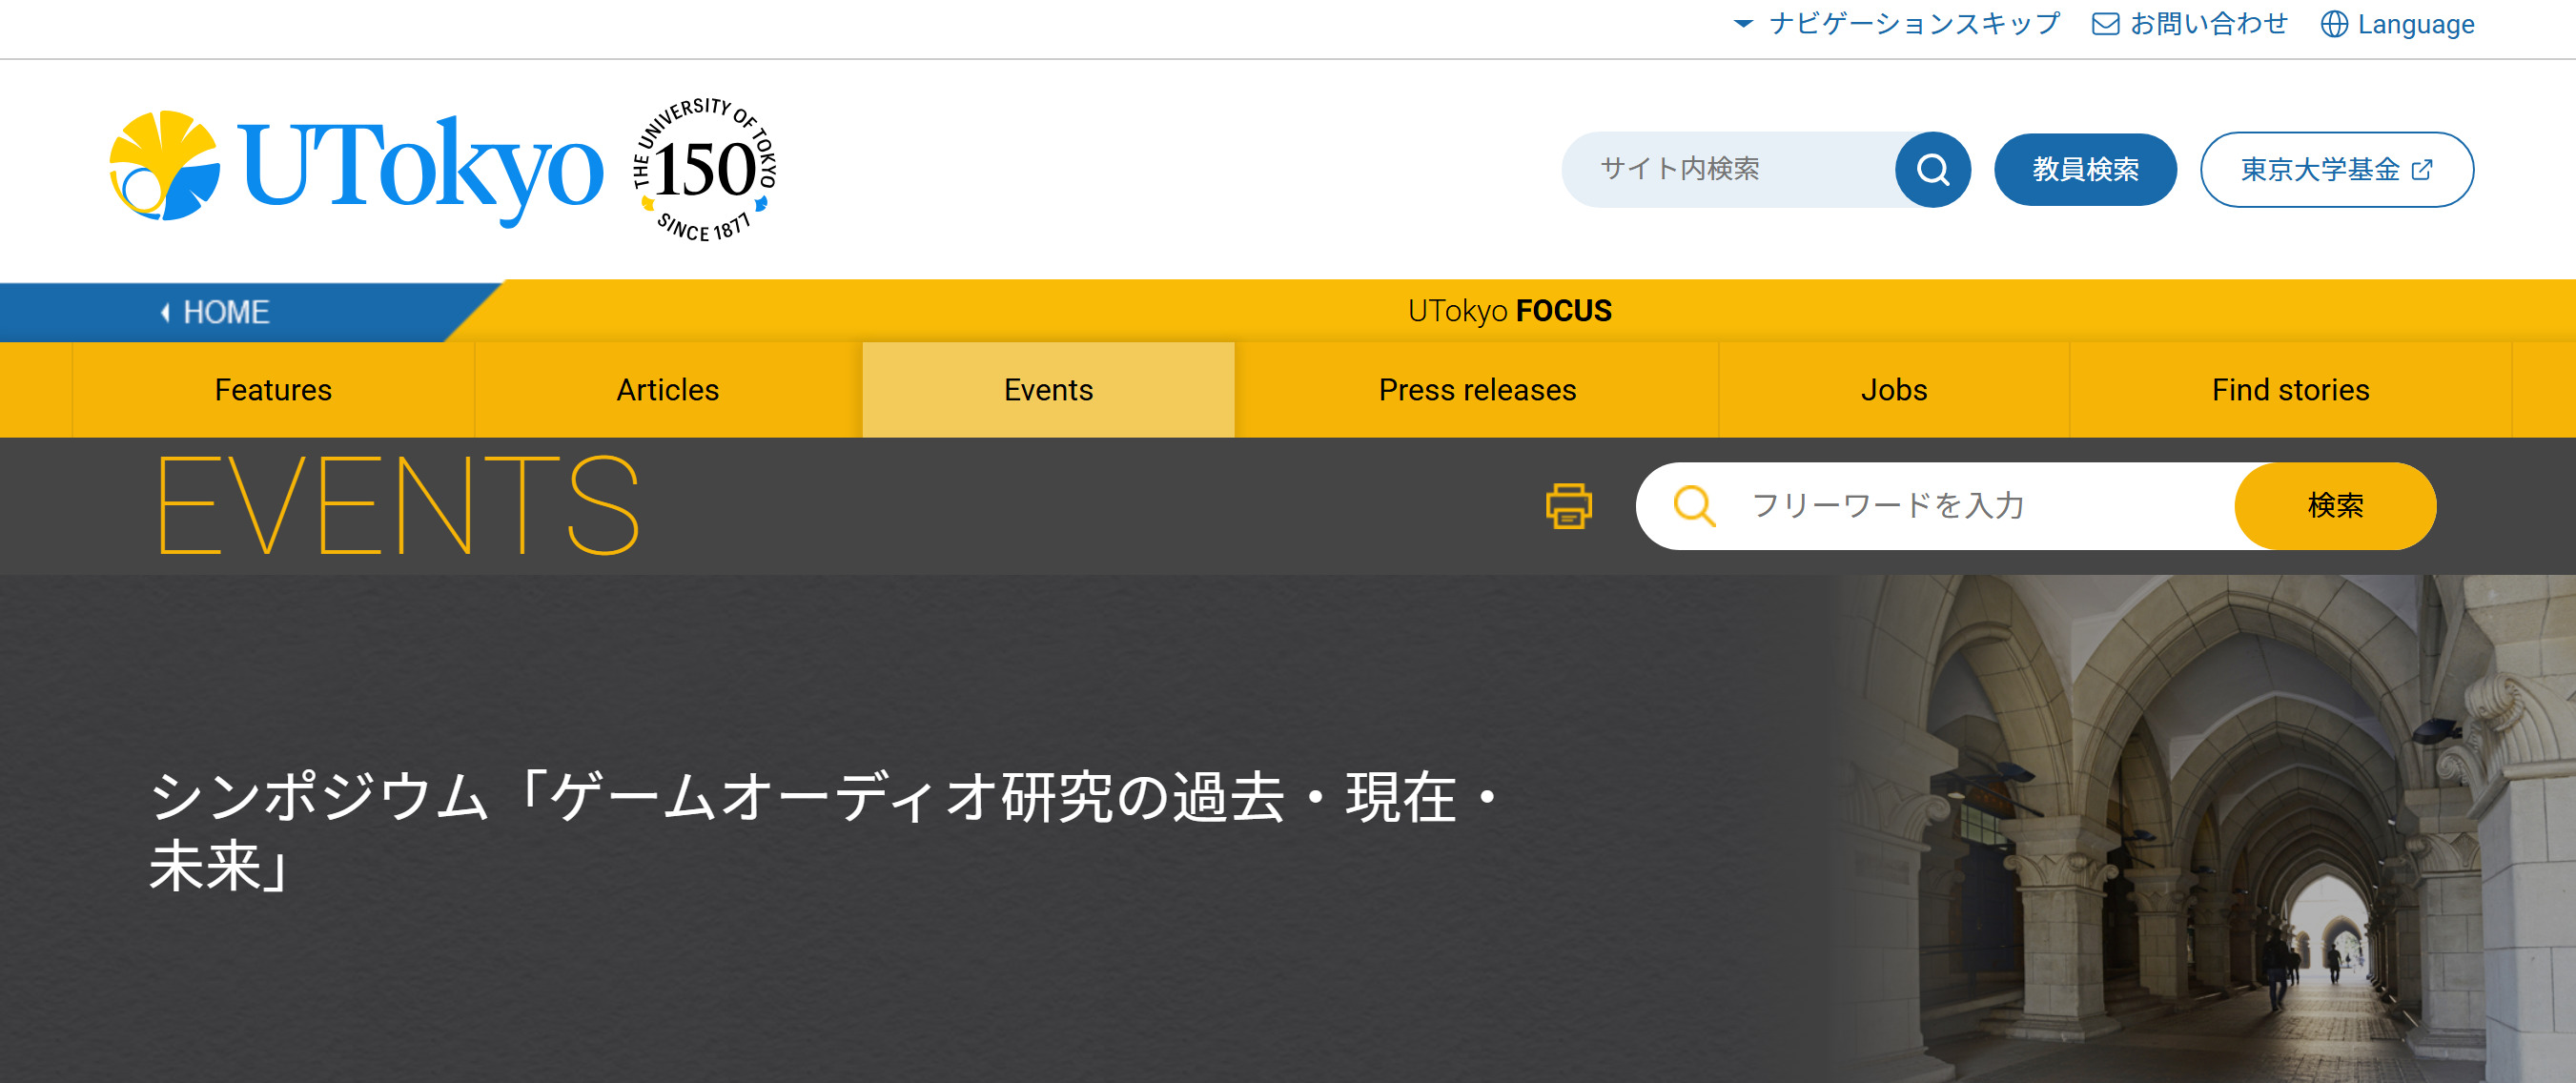This screenshot has width=2576, height=1083.
Task: Click the yellow magnifier icon in keyword field
Action: point(1694,506)
